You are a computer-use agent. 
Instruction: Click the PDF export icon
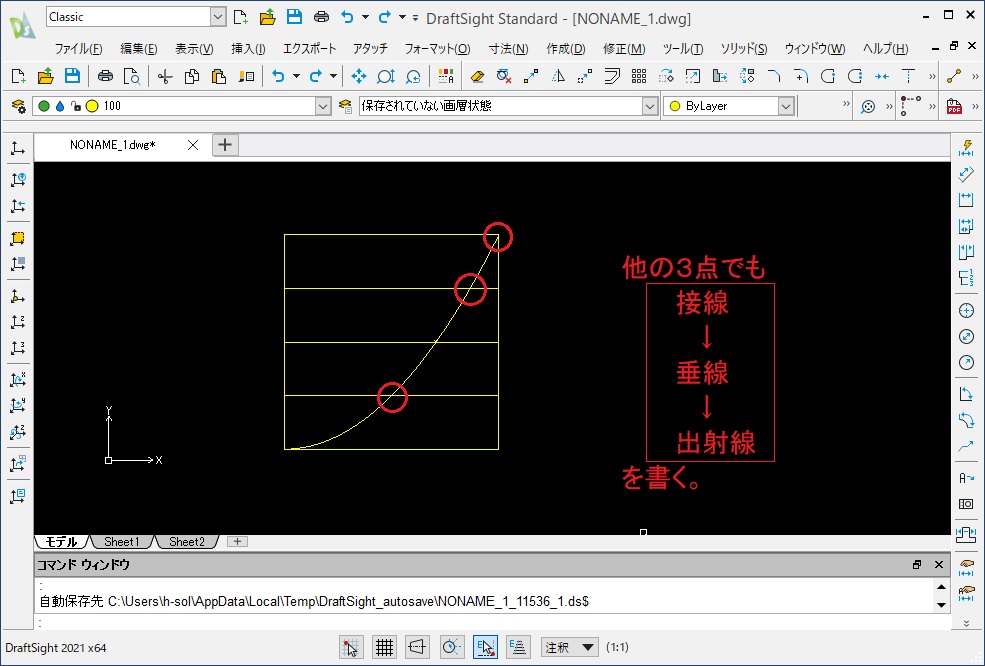click(x=954, y=106)
